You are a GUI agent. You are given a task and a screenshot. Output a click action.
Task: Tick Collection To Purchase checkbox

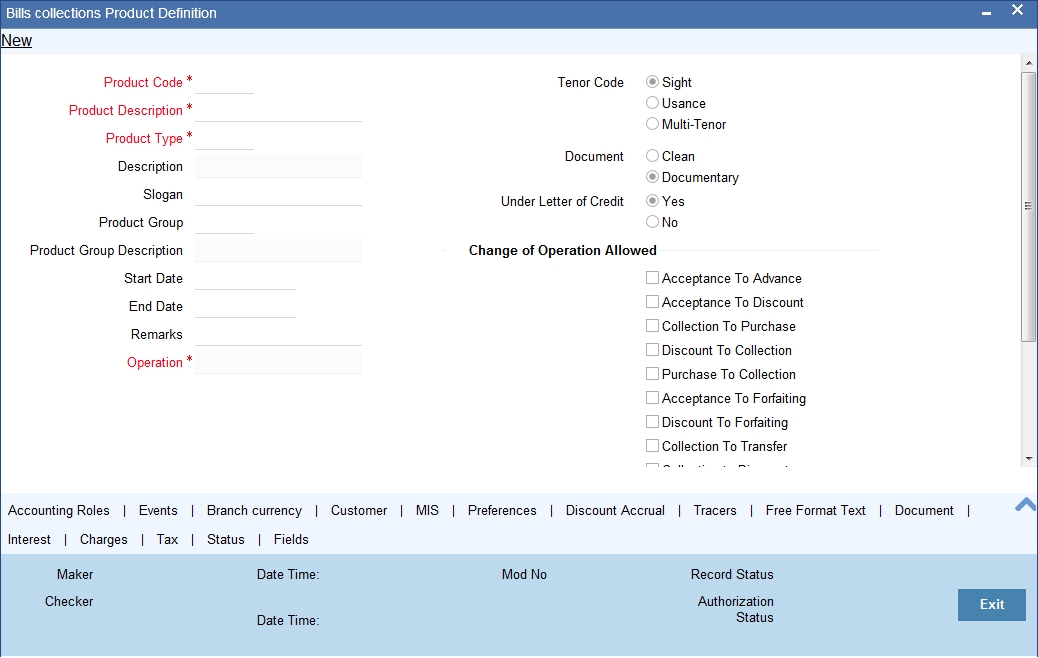pos(652,326)
